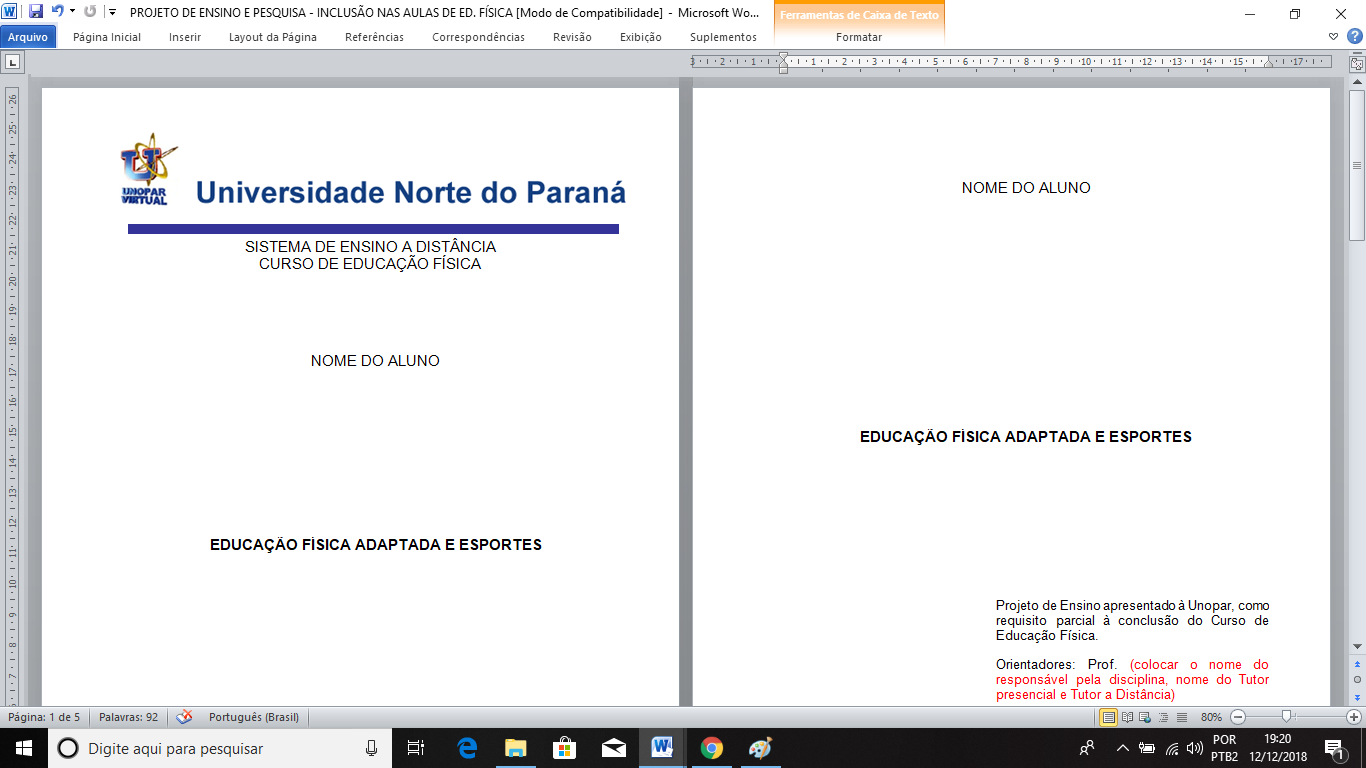This screenshot has width=1366, height=768.
Task: Click the Save icon in Quick Access
Action: pyautogui.click(x=36, y=12)
